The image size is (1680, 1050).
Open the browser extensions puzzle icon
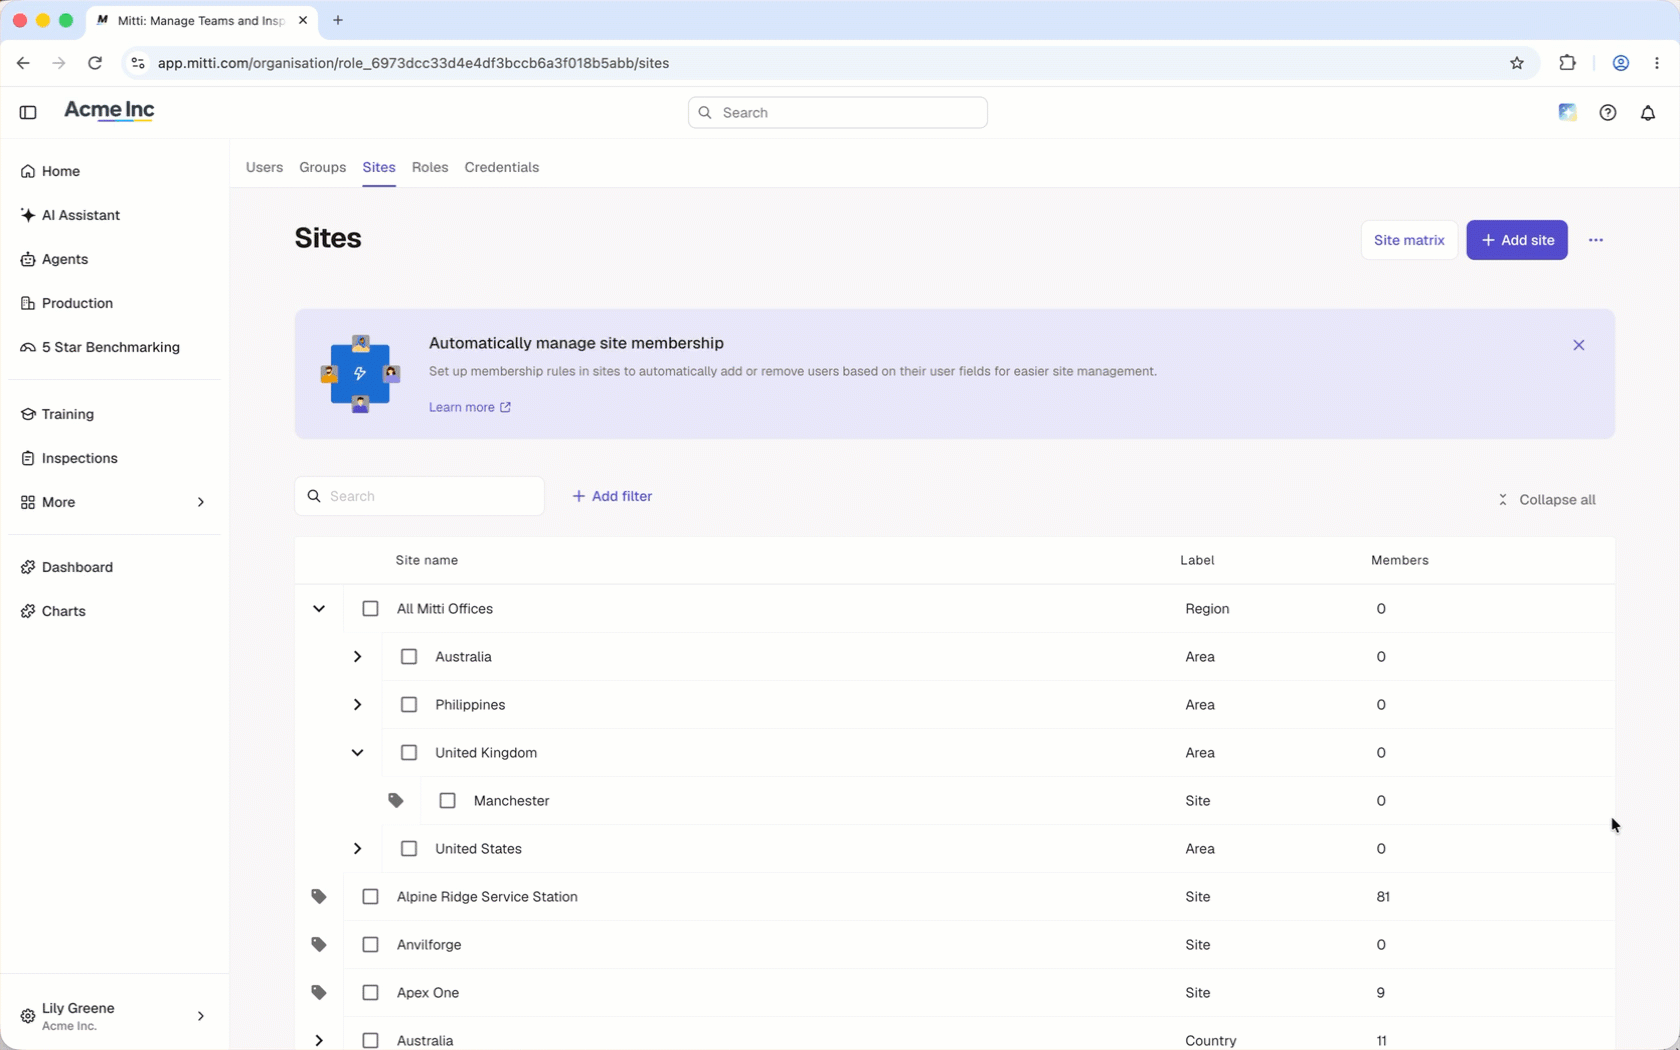[1568, 63]
